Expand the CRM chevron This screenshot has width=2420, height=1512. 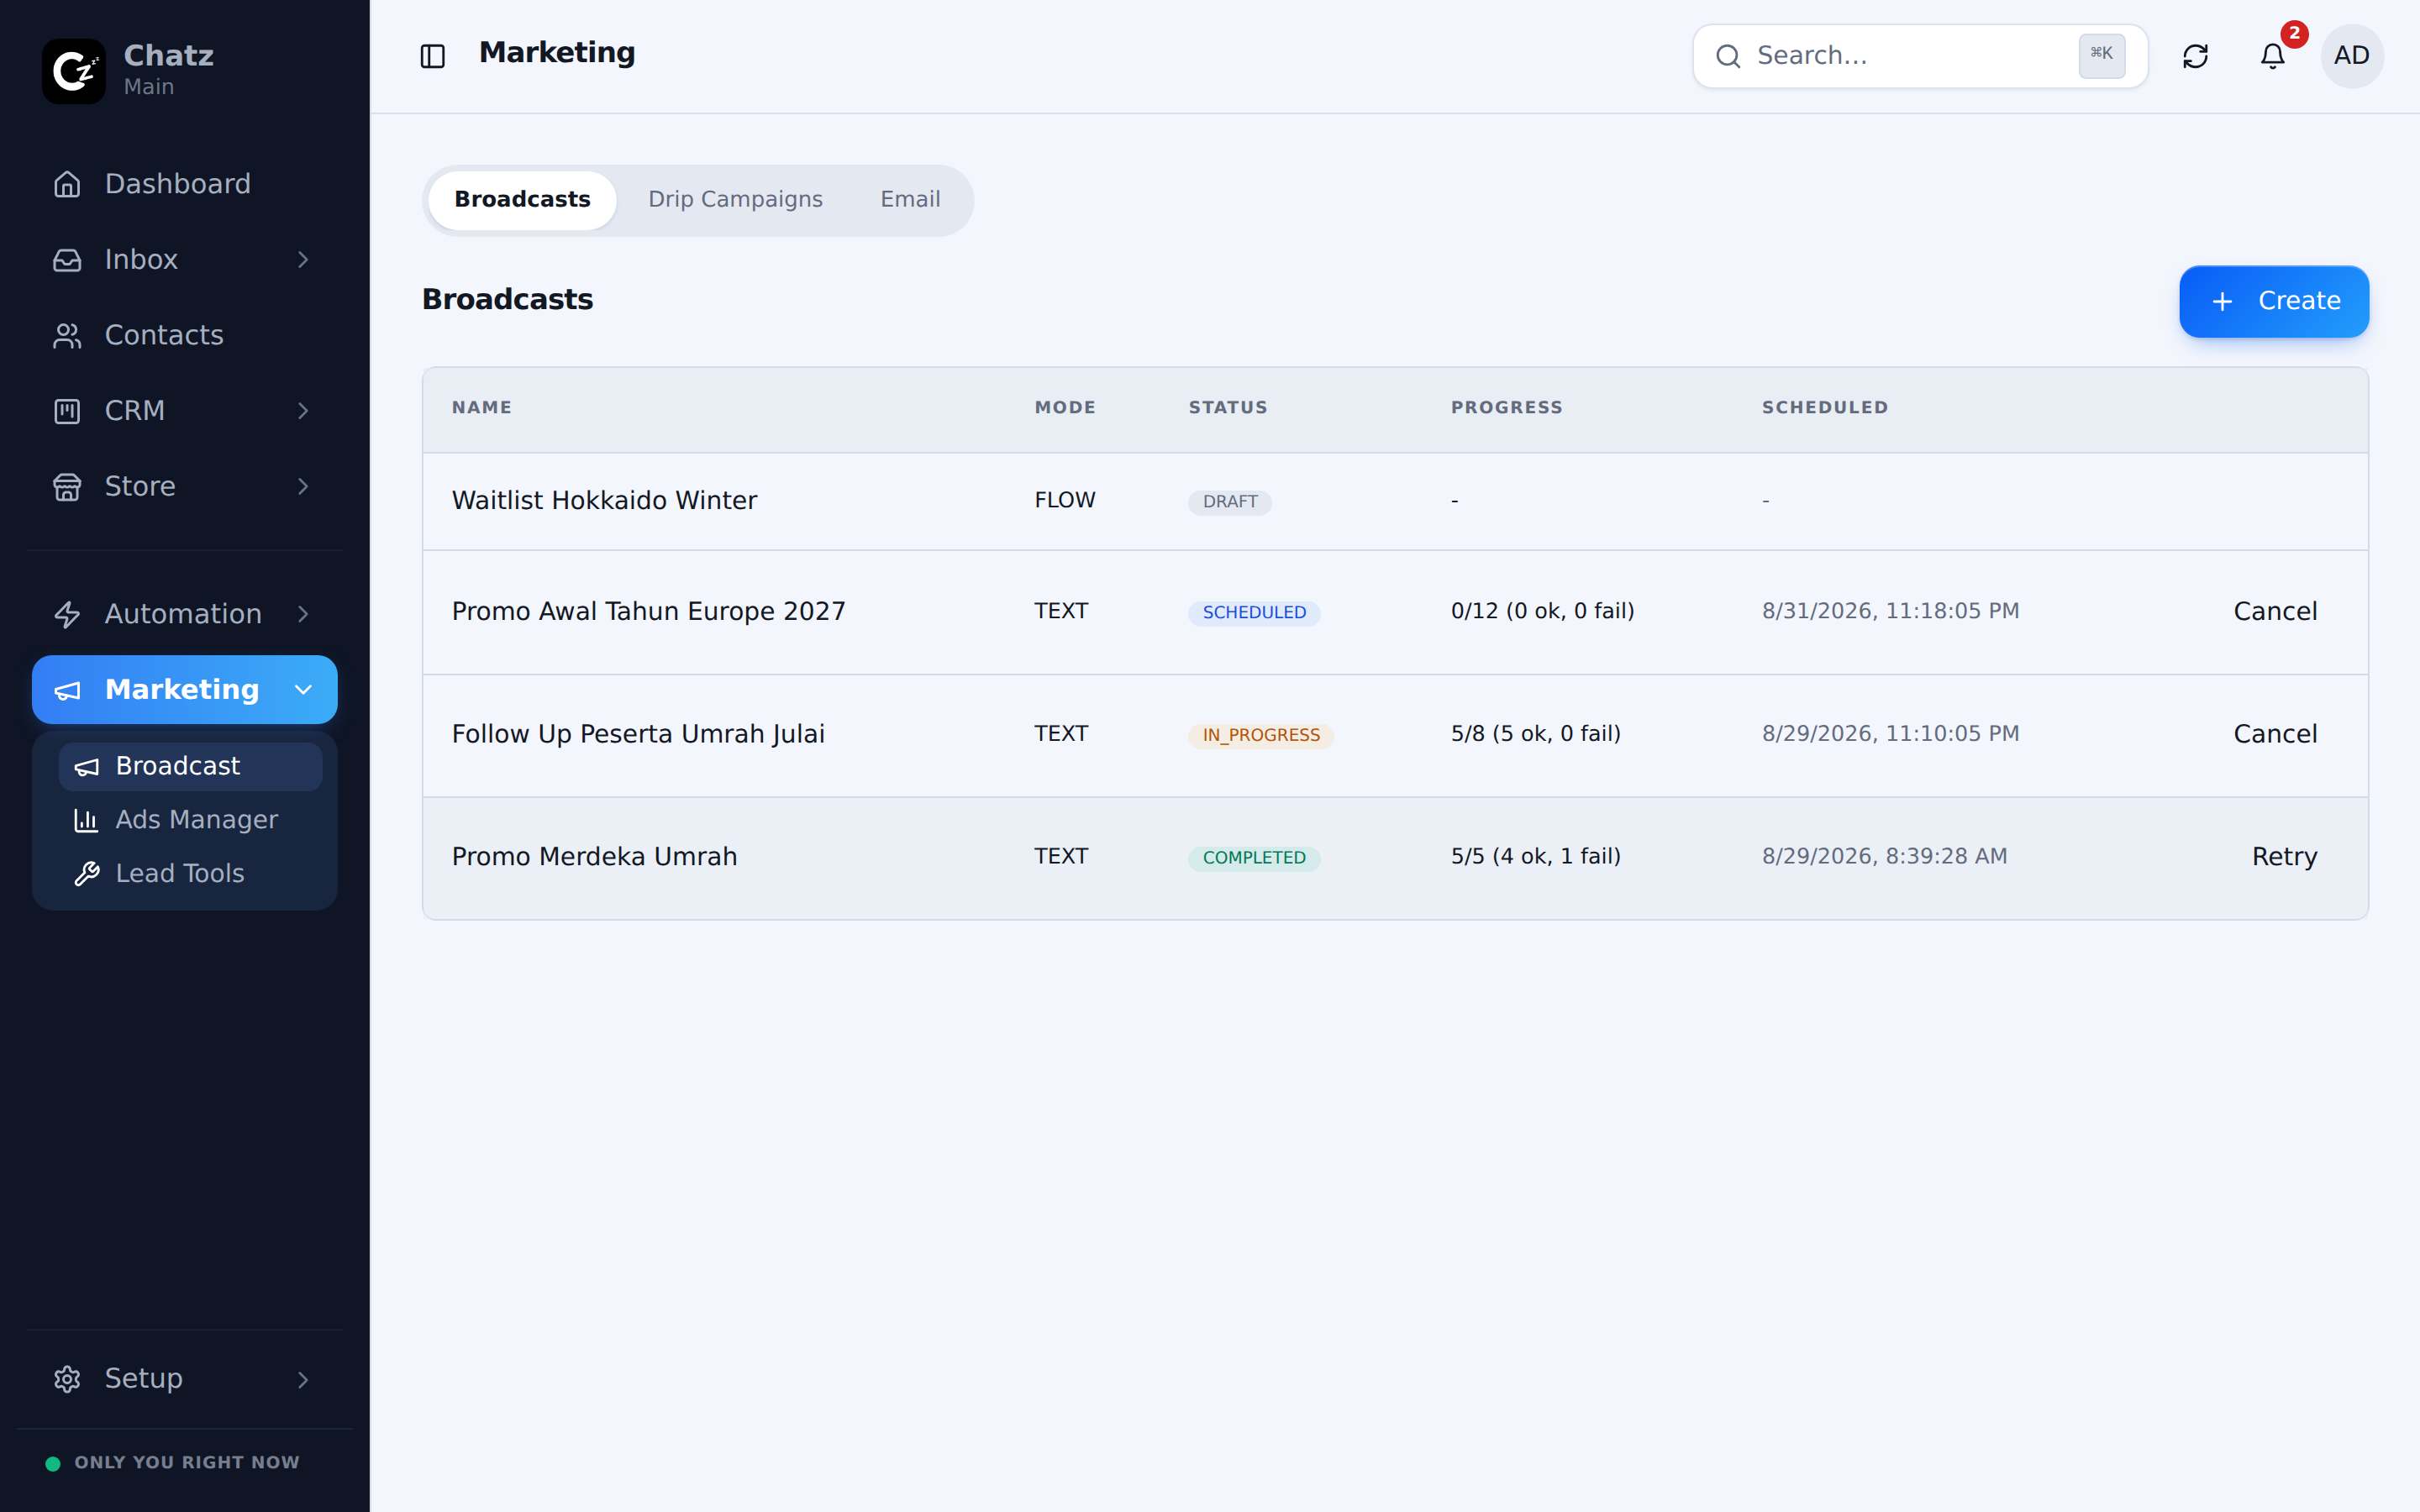tap(303, 411)
